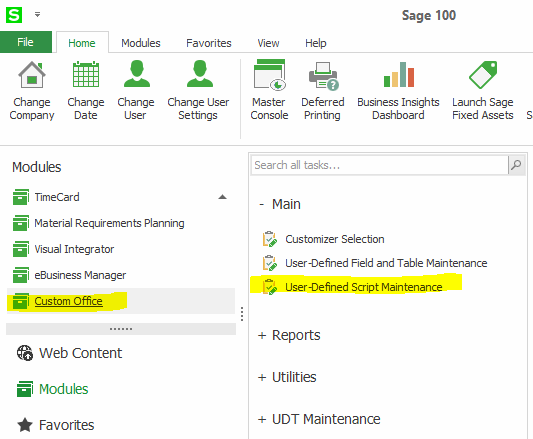
Task: Open the Favorites ribbon tab
Action: point(209,43)
